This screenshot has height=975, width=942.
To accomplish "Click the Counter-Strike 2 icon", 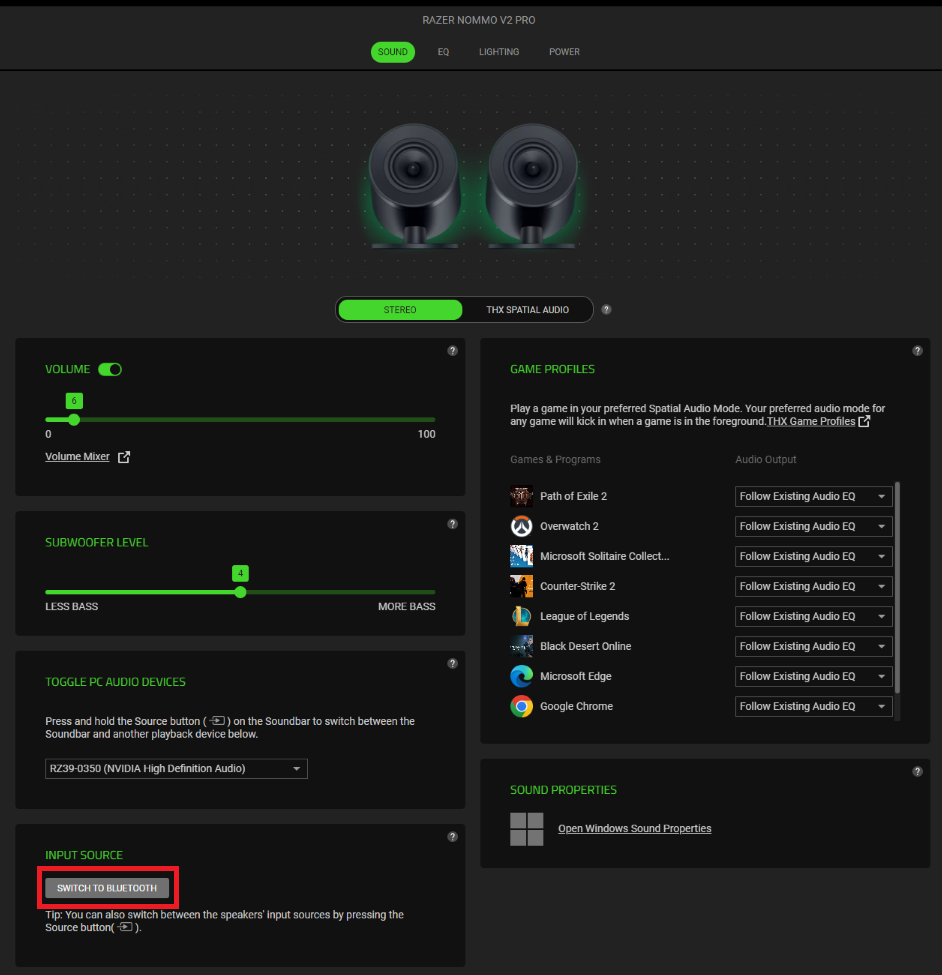I will coord(521,586).
